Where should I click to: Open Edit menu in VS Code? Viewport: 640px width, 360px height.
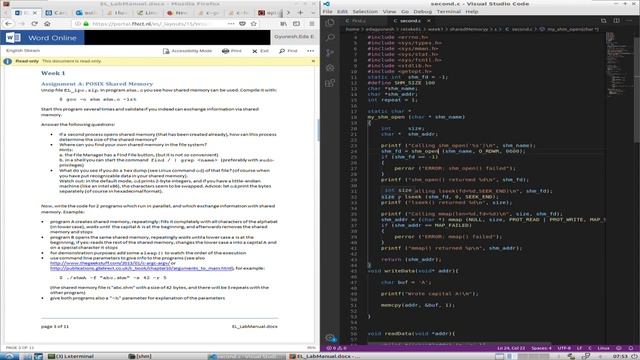[x=342, y=11]
